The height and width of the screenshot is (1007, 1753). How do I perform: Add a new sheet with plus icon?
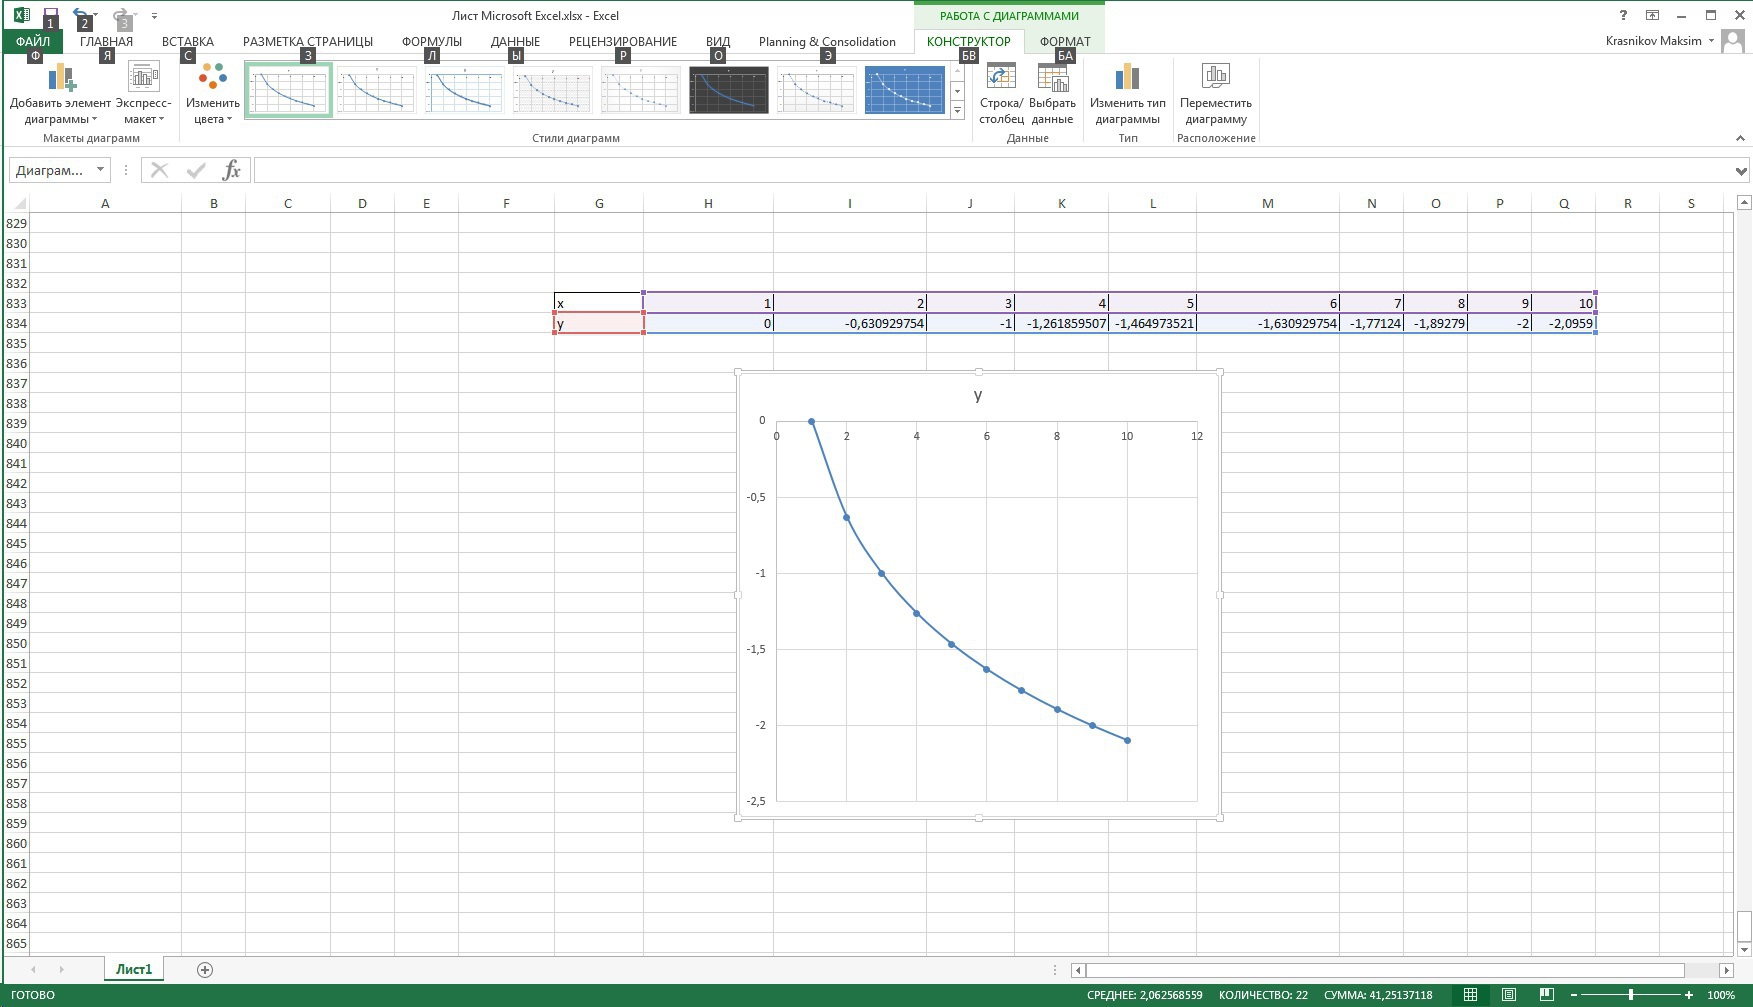point(205,970)
